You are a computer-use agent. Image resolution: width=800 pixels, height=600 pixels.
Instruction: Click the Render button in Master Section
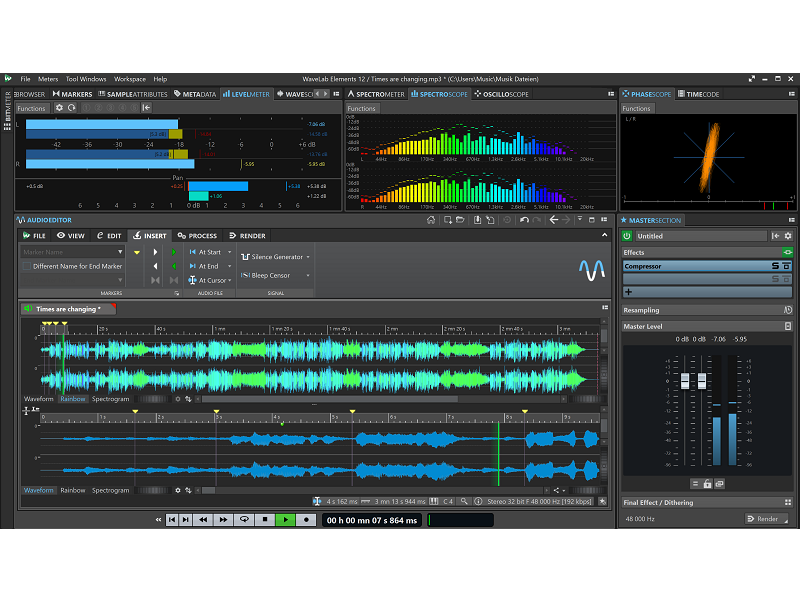(x=766, y=519)
